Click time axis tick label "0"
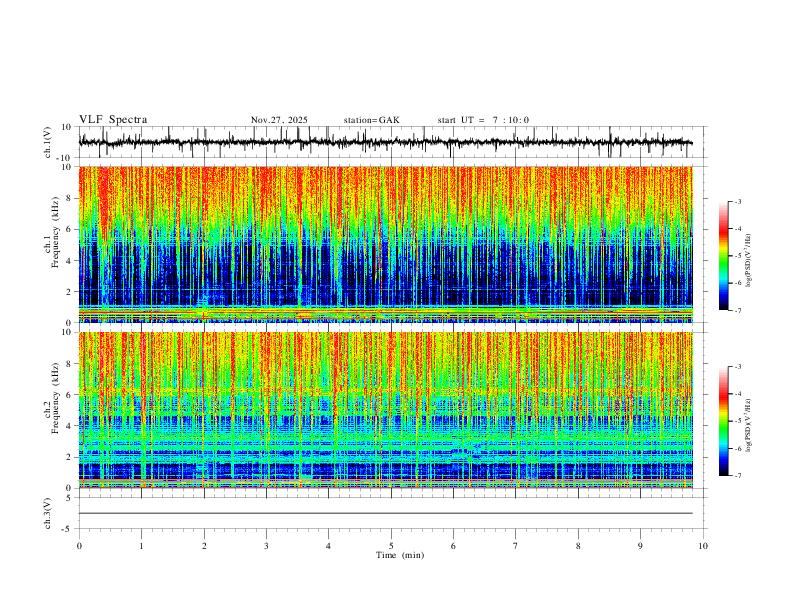Viewport: 792px width, 612px height. pyautogui.click(x=79, y=546)
